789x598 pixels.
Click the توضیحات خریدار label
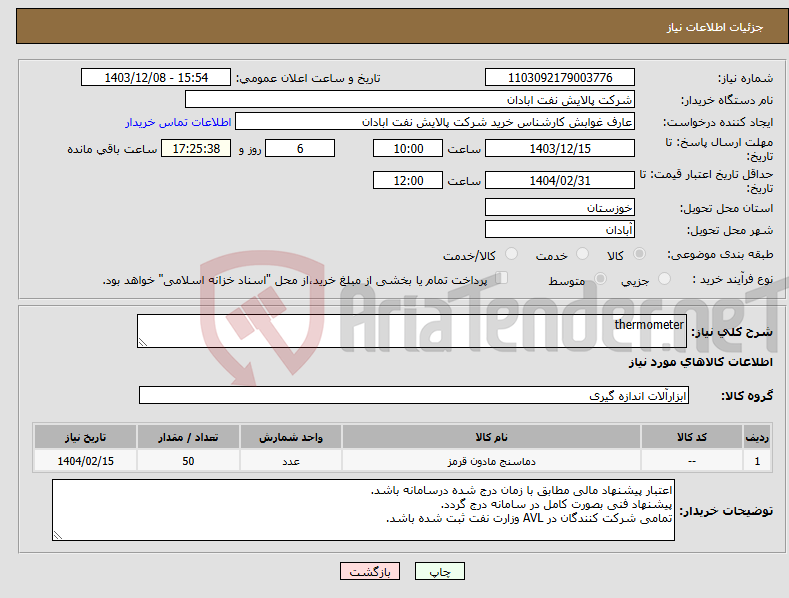click(727, 511)
